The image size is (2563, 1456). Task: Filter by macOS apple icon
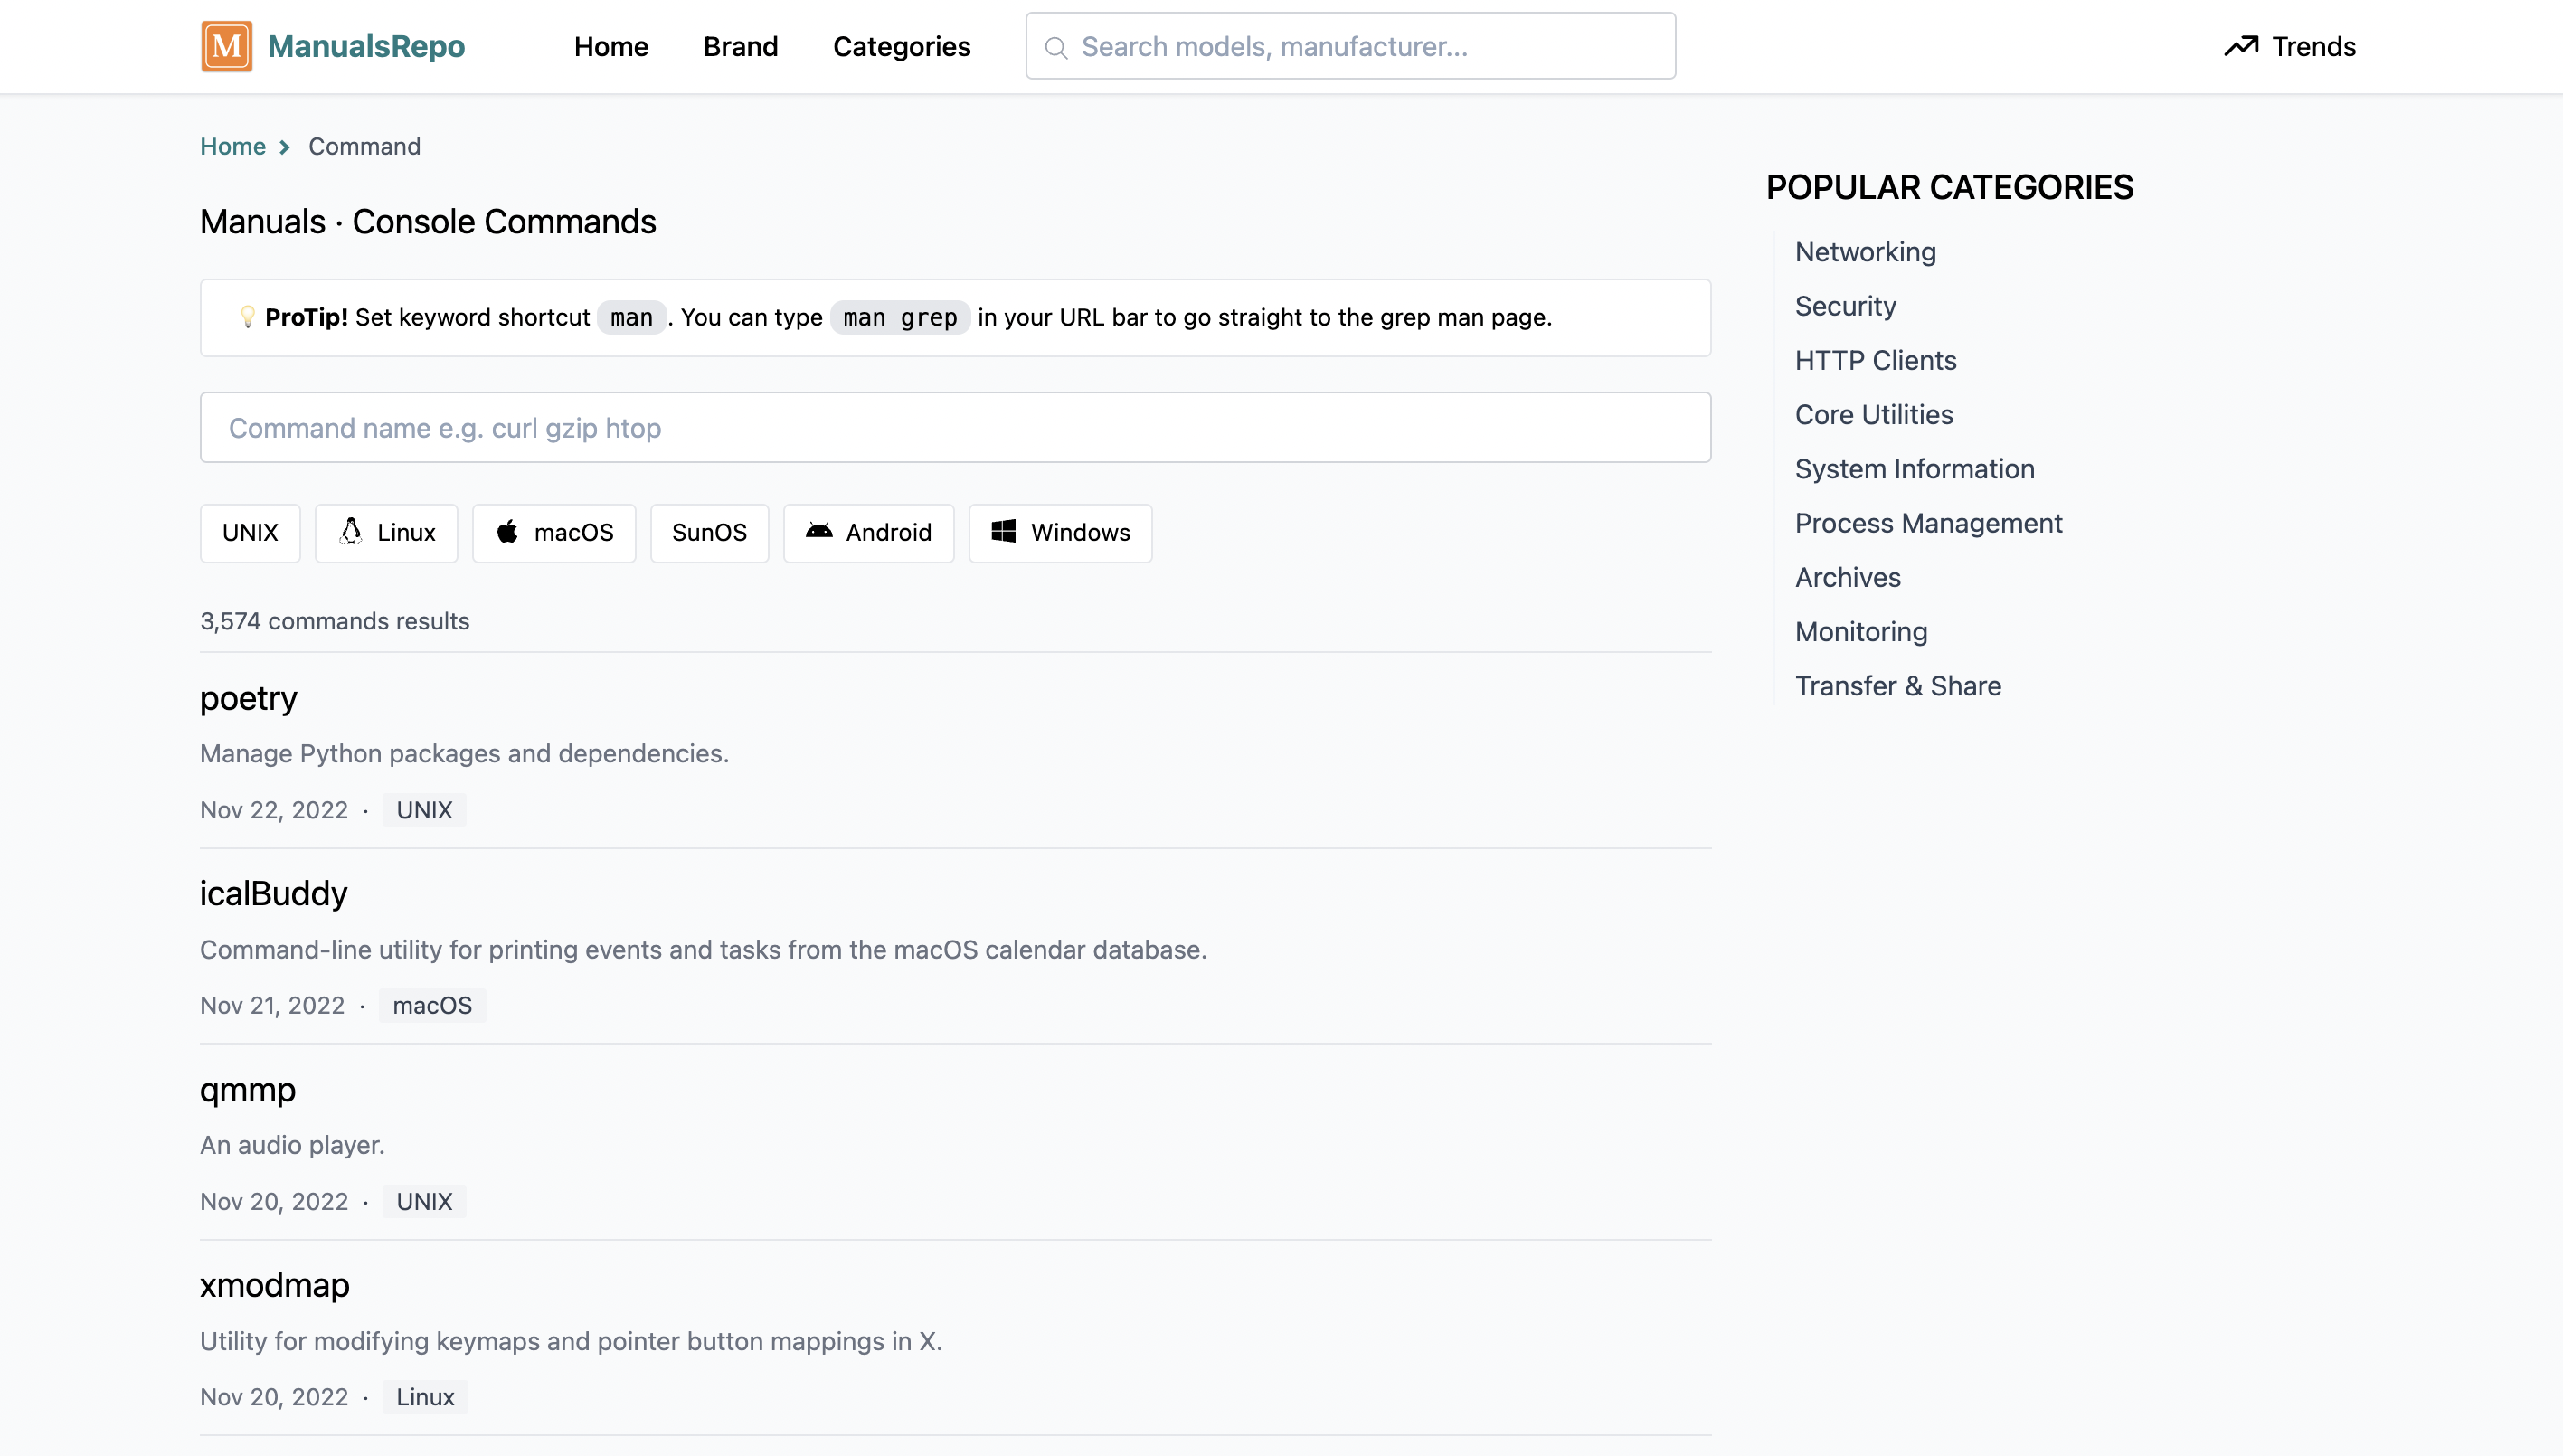coord(508,532)
